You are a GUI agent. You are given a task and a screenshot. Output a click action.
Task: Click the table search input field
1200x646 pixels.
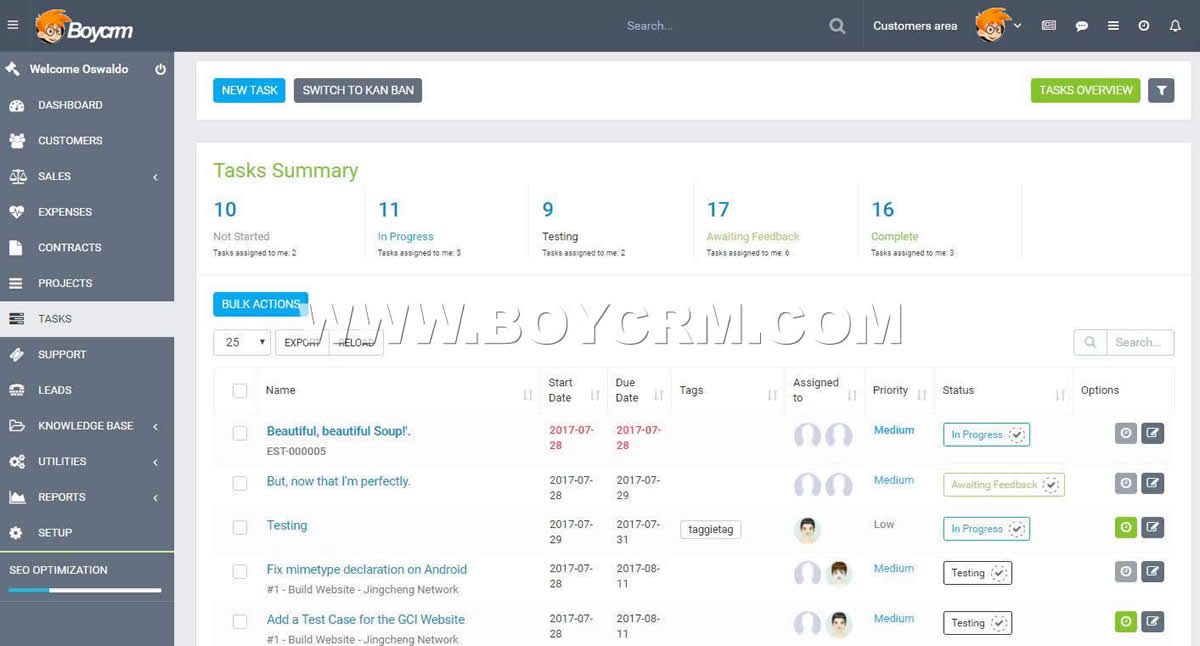1138,342
